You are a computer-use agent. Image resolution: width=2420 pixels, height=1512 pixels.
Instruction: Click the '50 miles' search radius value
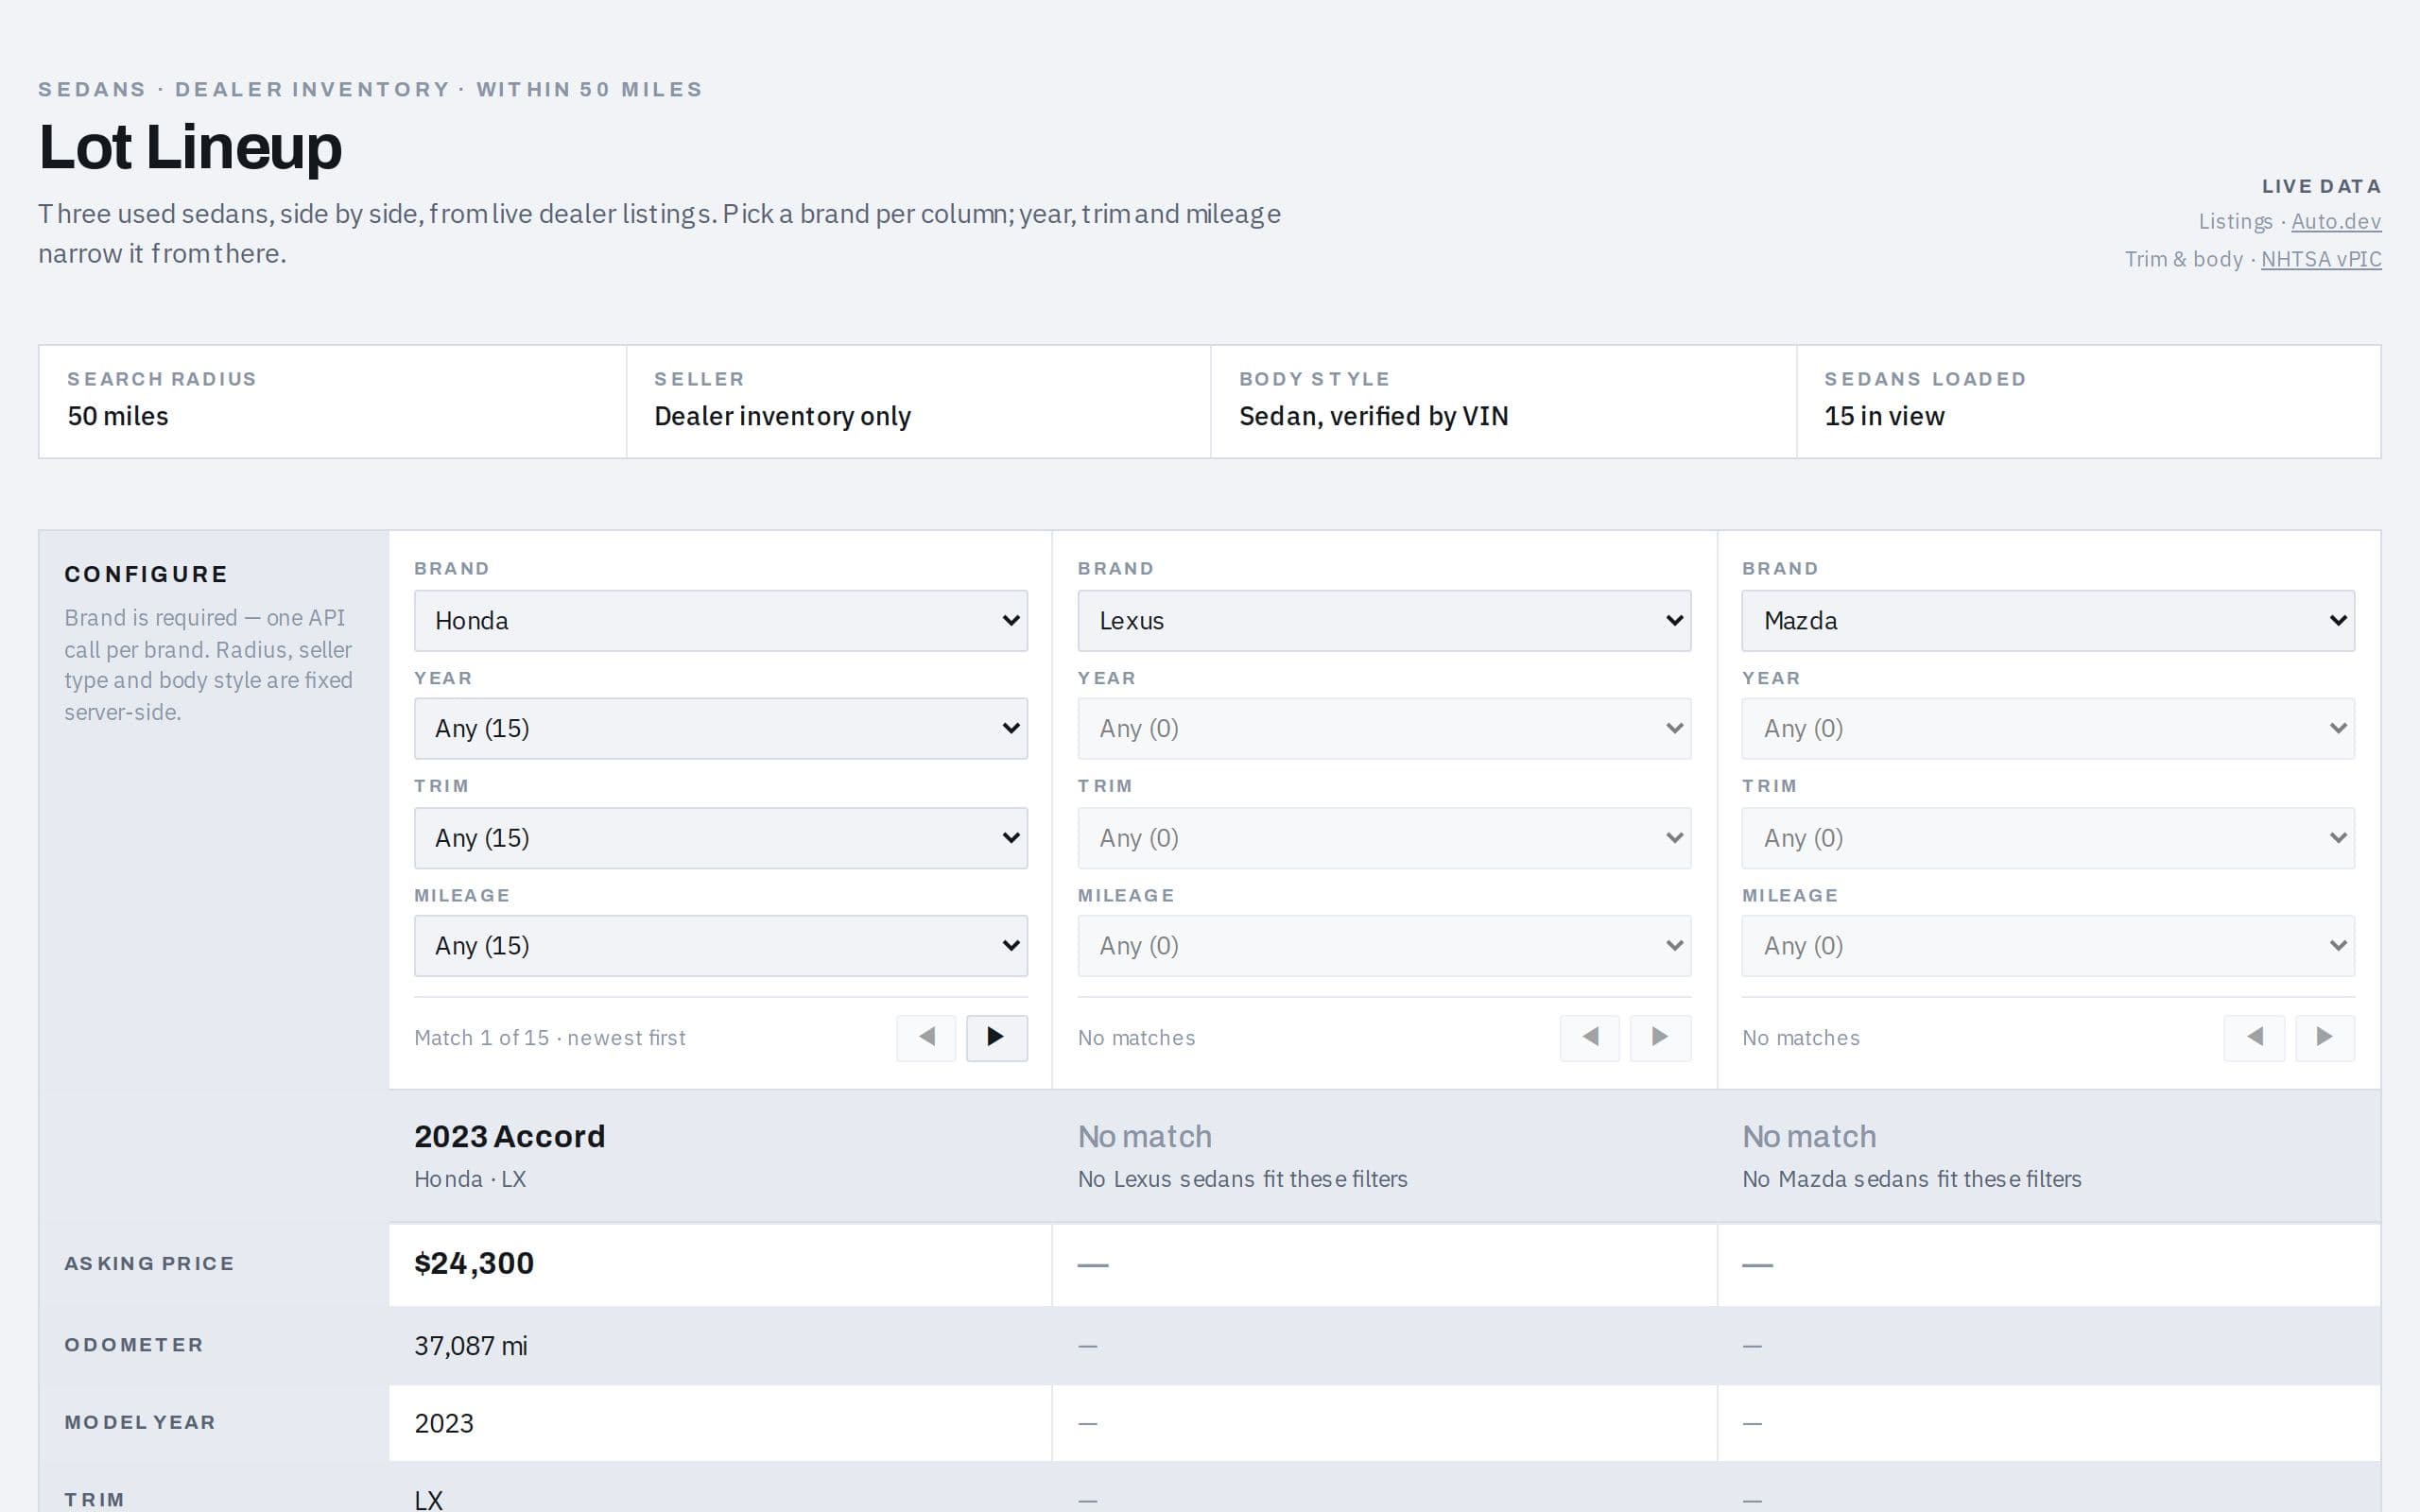tap(118, 416)
